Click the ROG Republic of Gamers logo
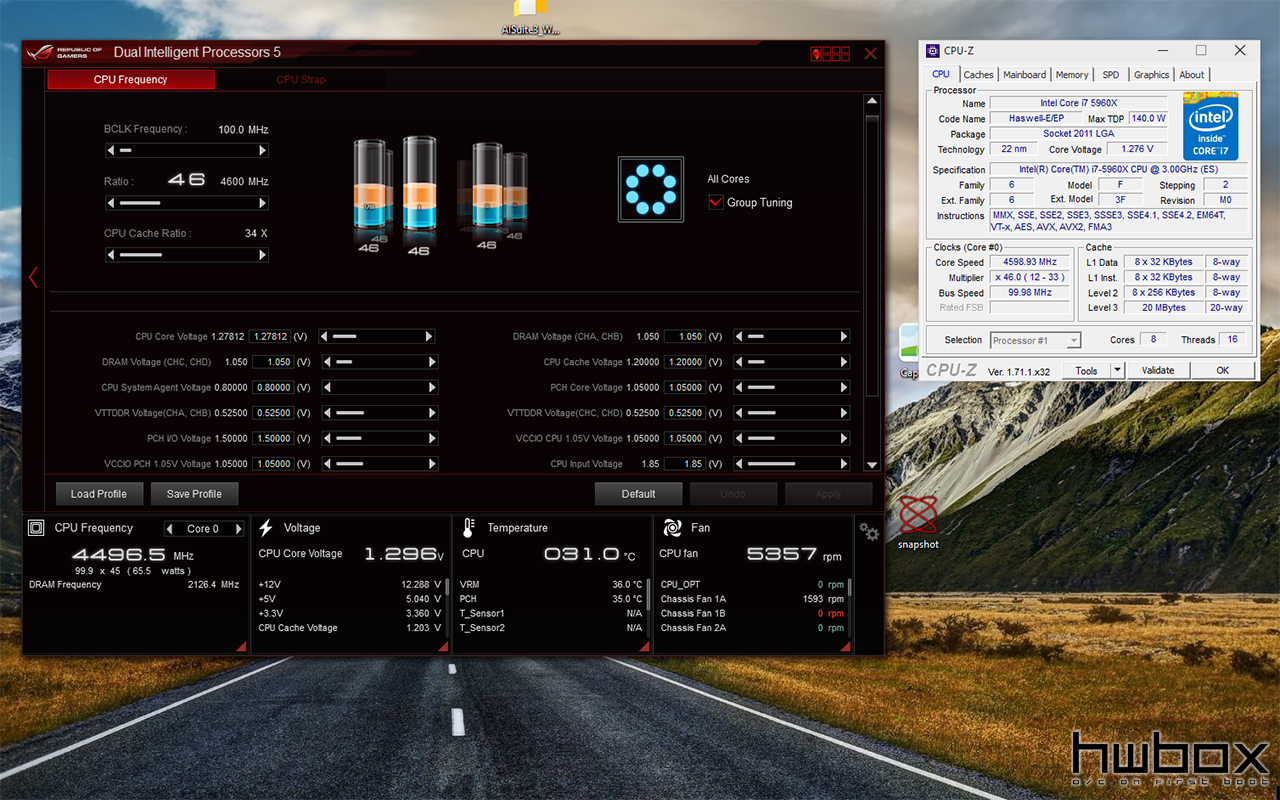Viewport: 1280px width, 800px height. tap(65, 52)
